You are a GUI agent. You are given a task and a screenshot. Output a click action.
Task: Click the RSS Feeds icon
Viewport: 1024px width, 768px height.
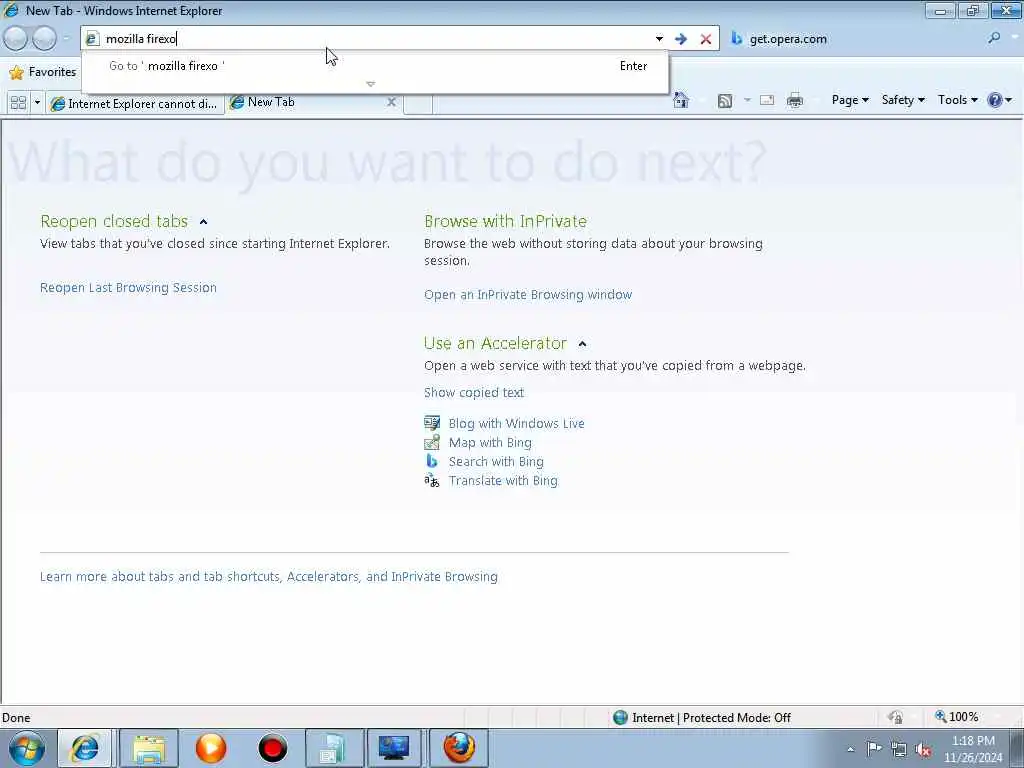click(x=725, y=101)
